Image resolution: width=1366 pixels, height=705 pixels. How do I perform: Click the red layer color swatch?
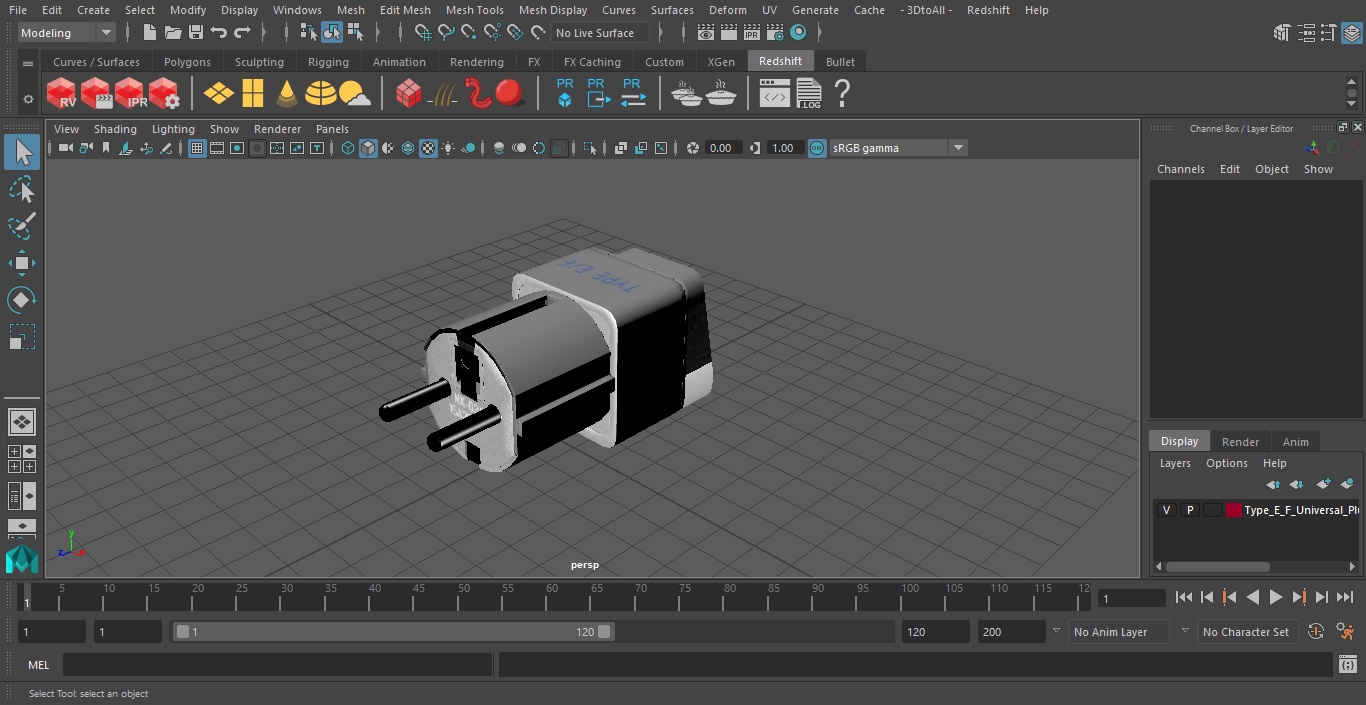coord(1234,510)
